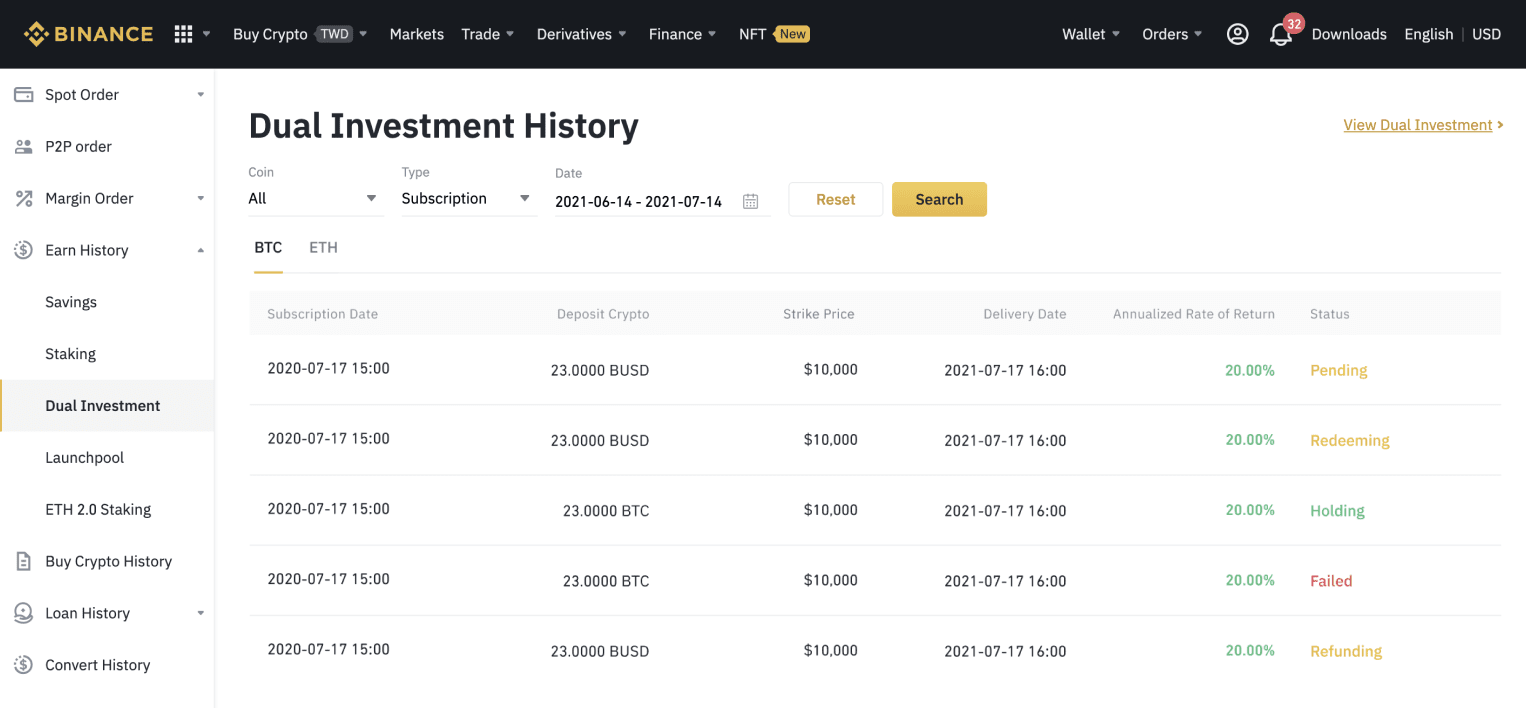
Task: Click the date range input field
Action: [x=662, y=201]
